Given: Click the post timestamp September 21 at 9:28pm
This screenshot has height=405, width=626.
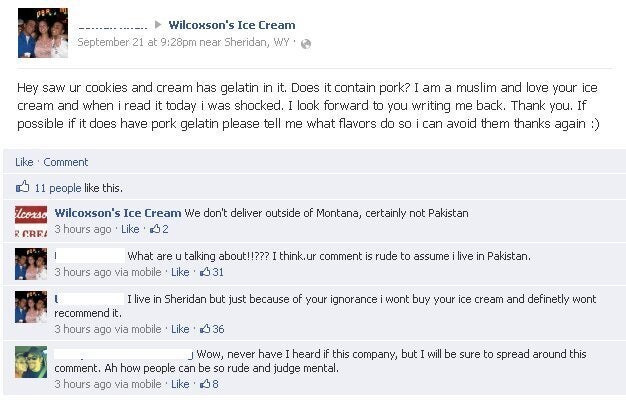Looking at the screenshot, I should click(x=137, y=42).
